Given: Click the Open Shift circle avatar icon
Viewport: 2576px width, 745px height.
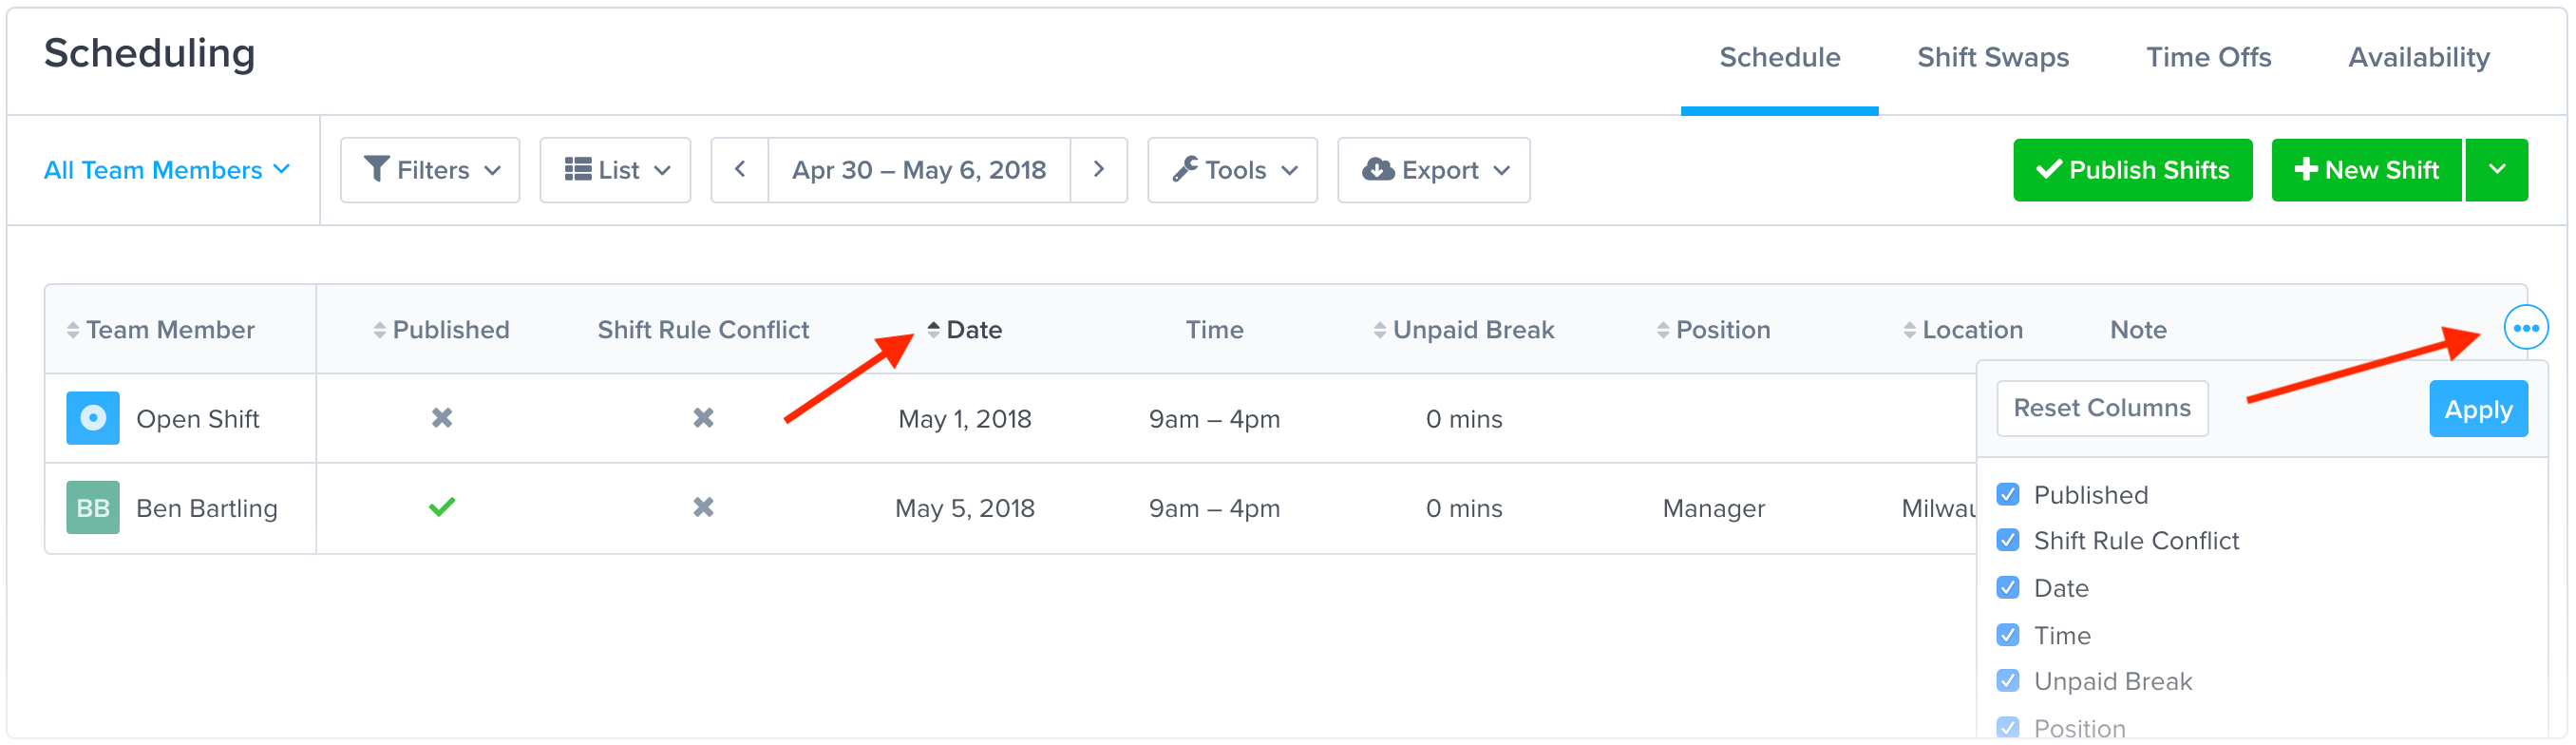Looking at the screenshot, I should (x=93, y=418).
